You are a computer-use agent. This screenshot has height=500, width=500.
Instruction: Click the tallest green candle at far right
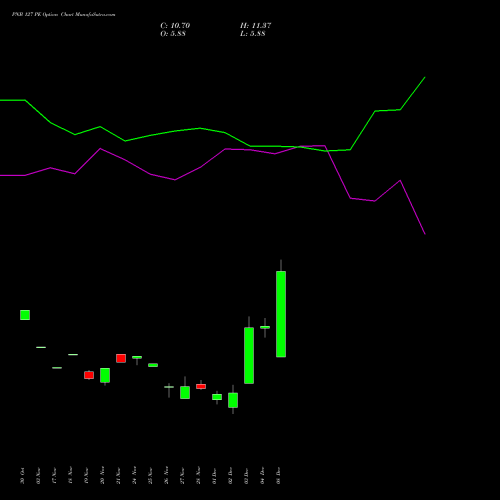281,314
